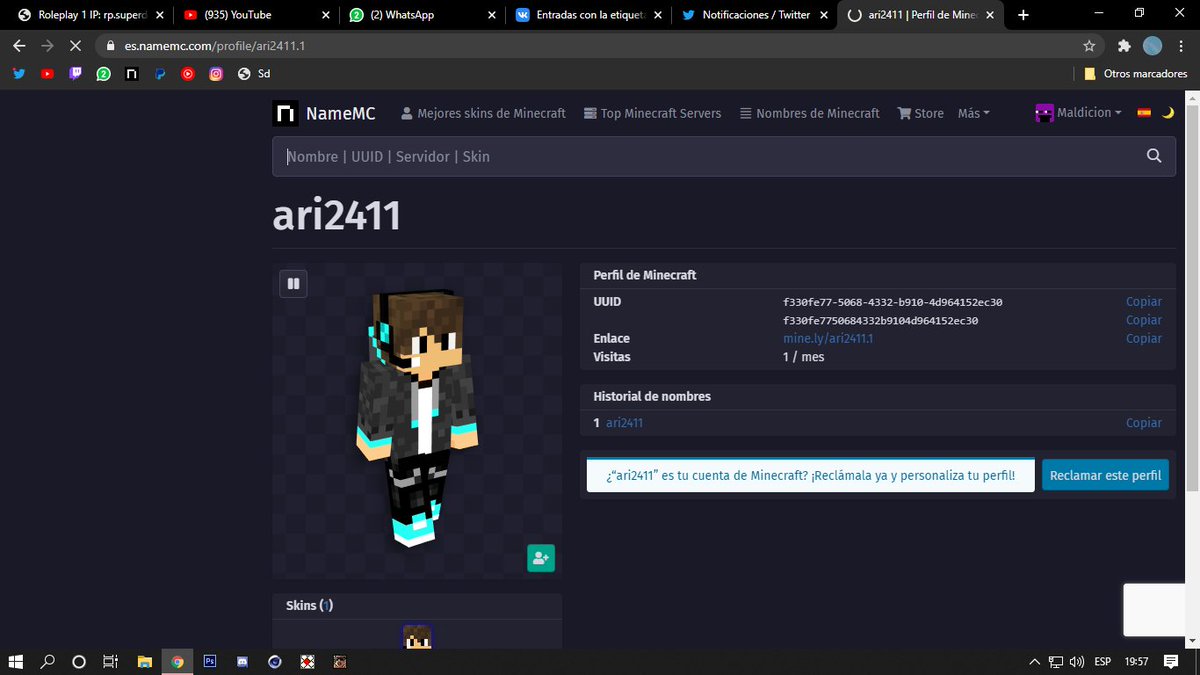Open the skin face thumbnail under Skins
Viewport: 1200px width, 675px height.
(417, 637)
